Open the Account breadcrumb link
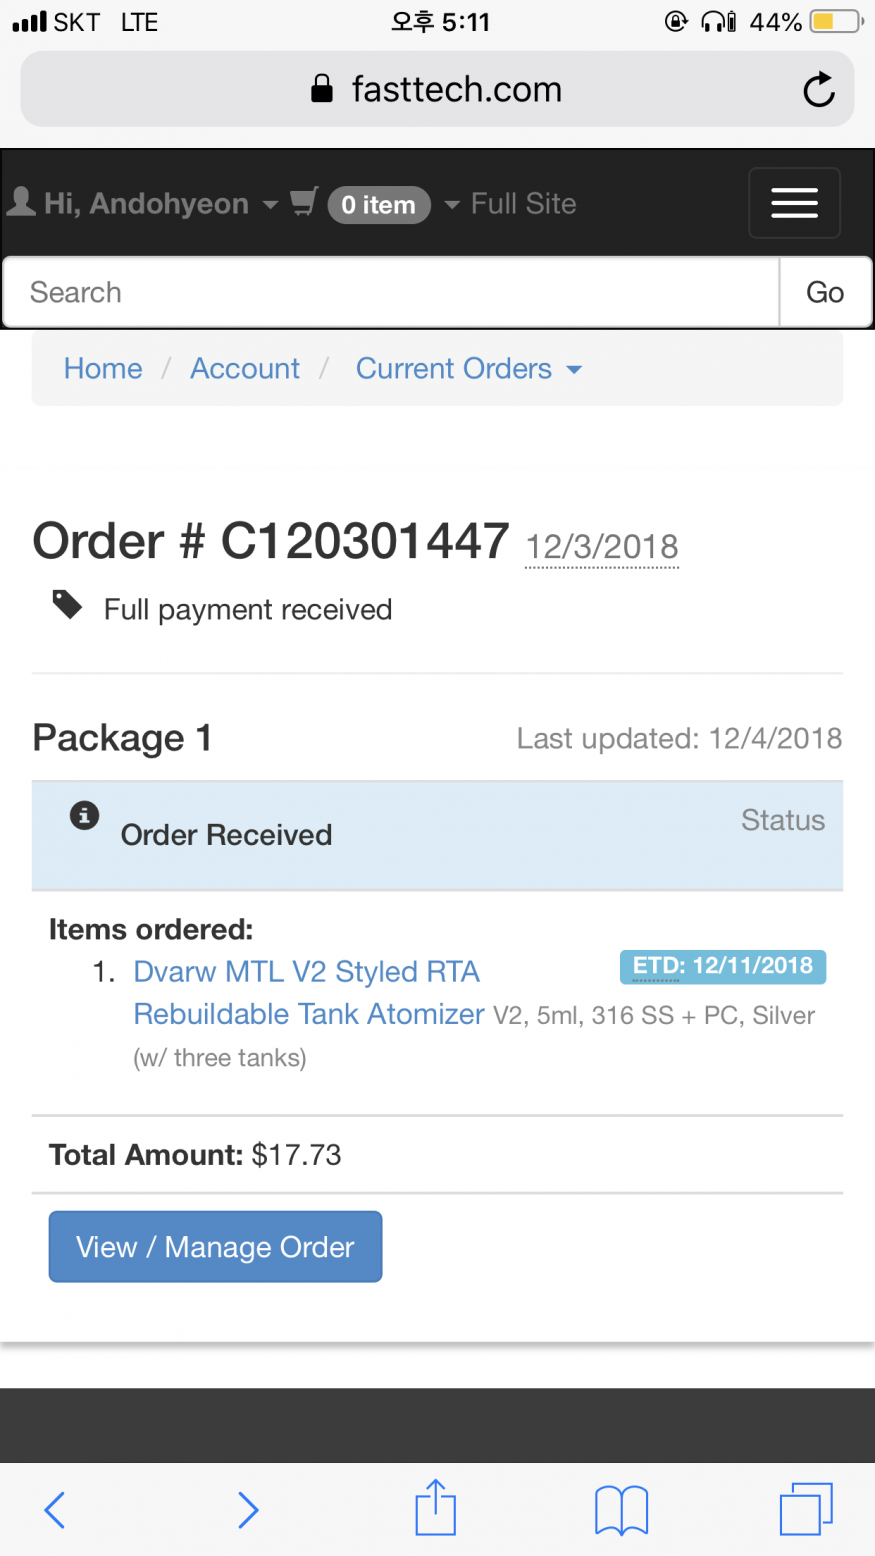This screenshot has height=1556, width=875. (245, 369)
